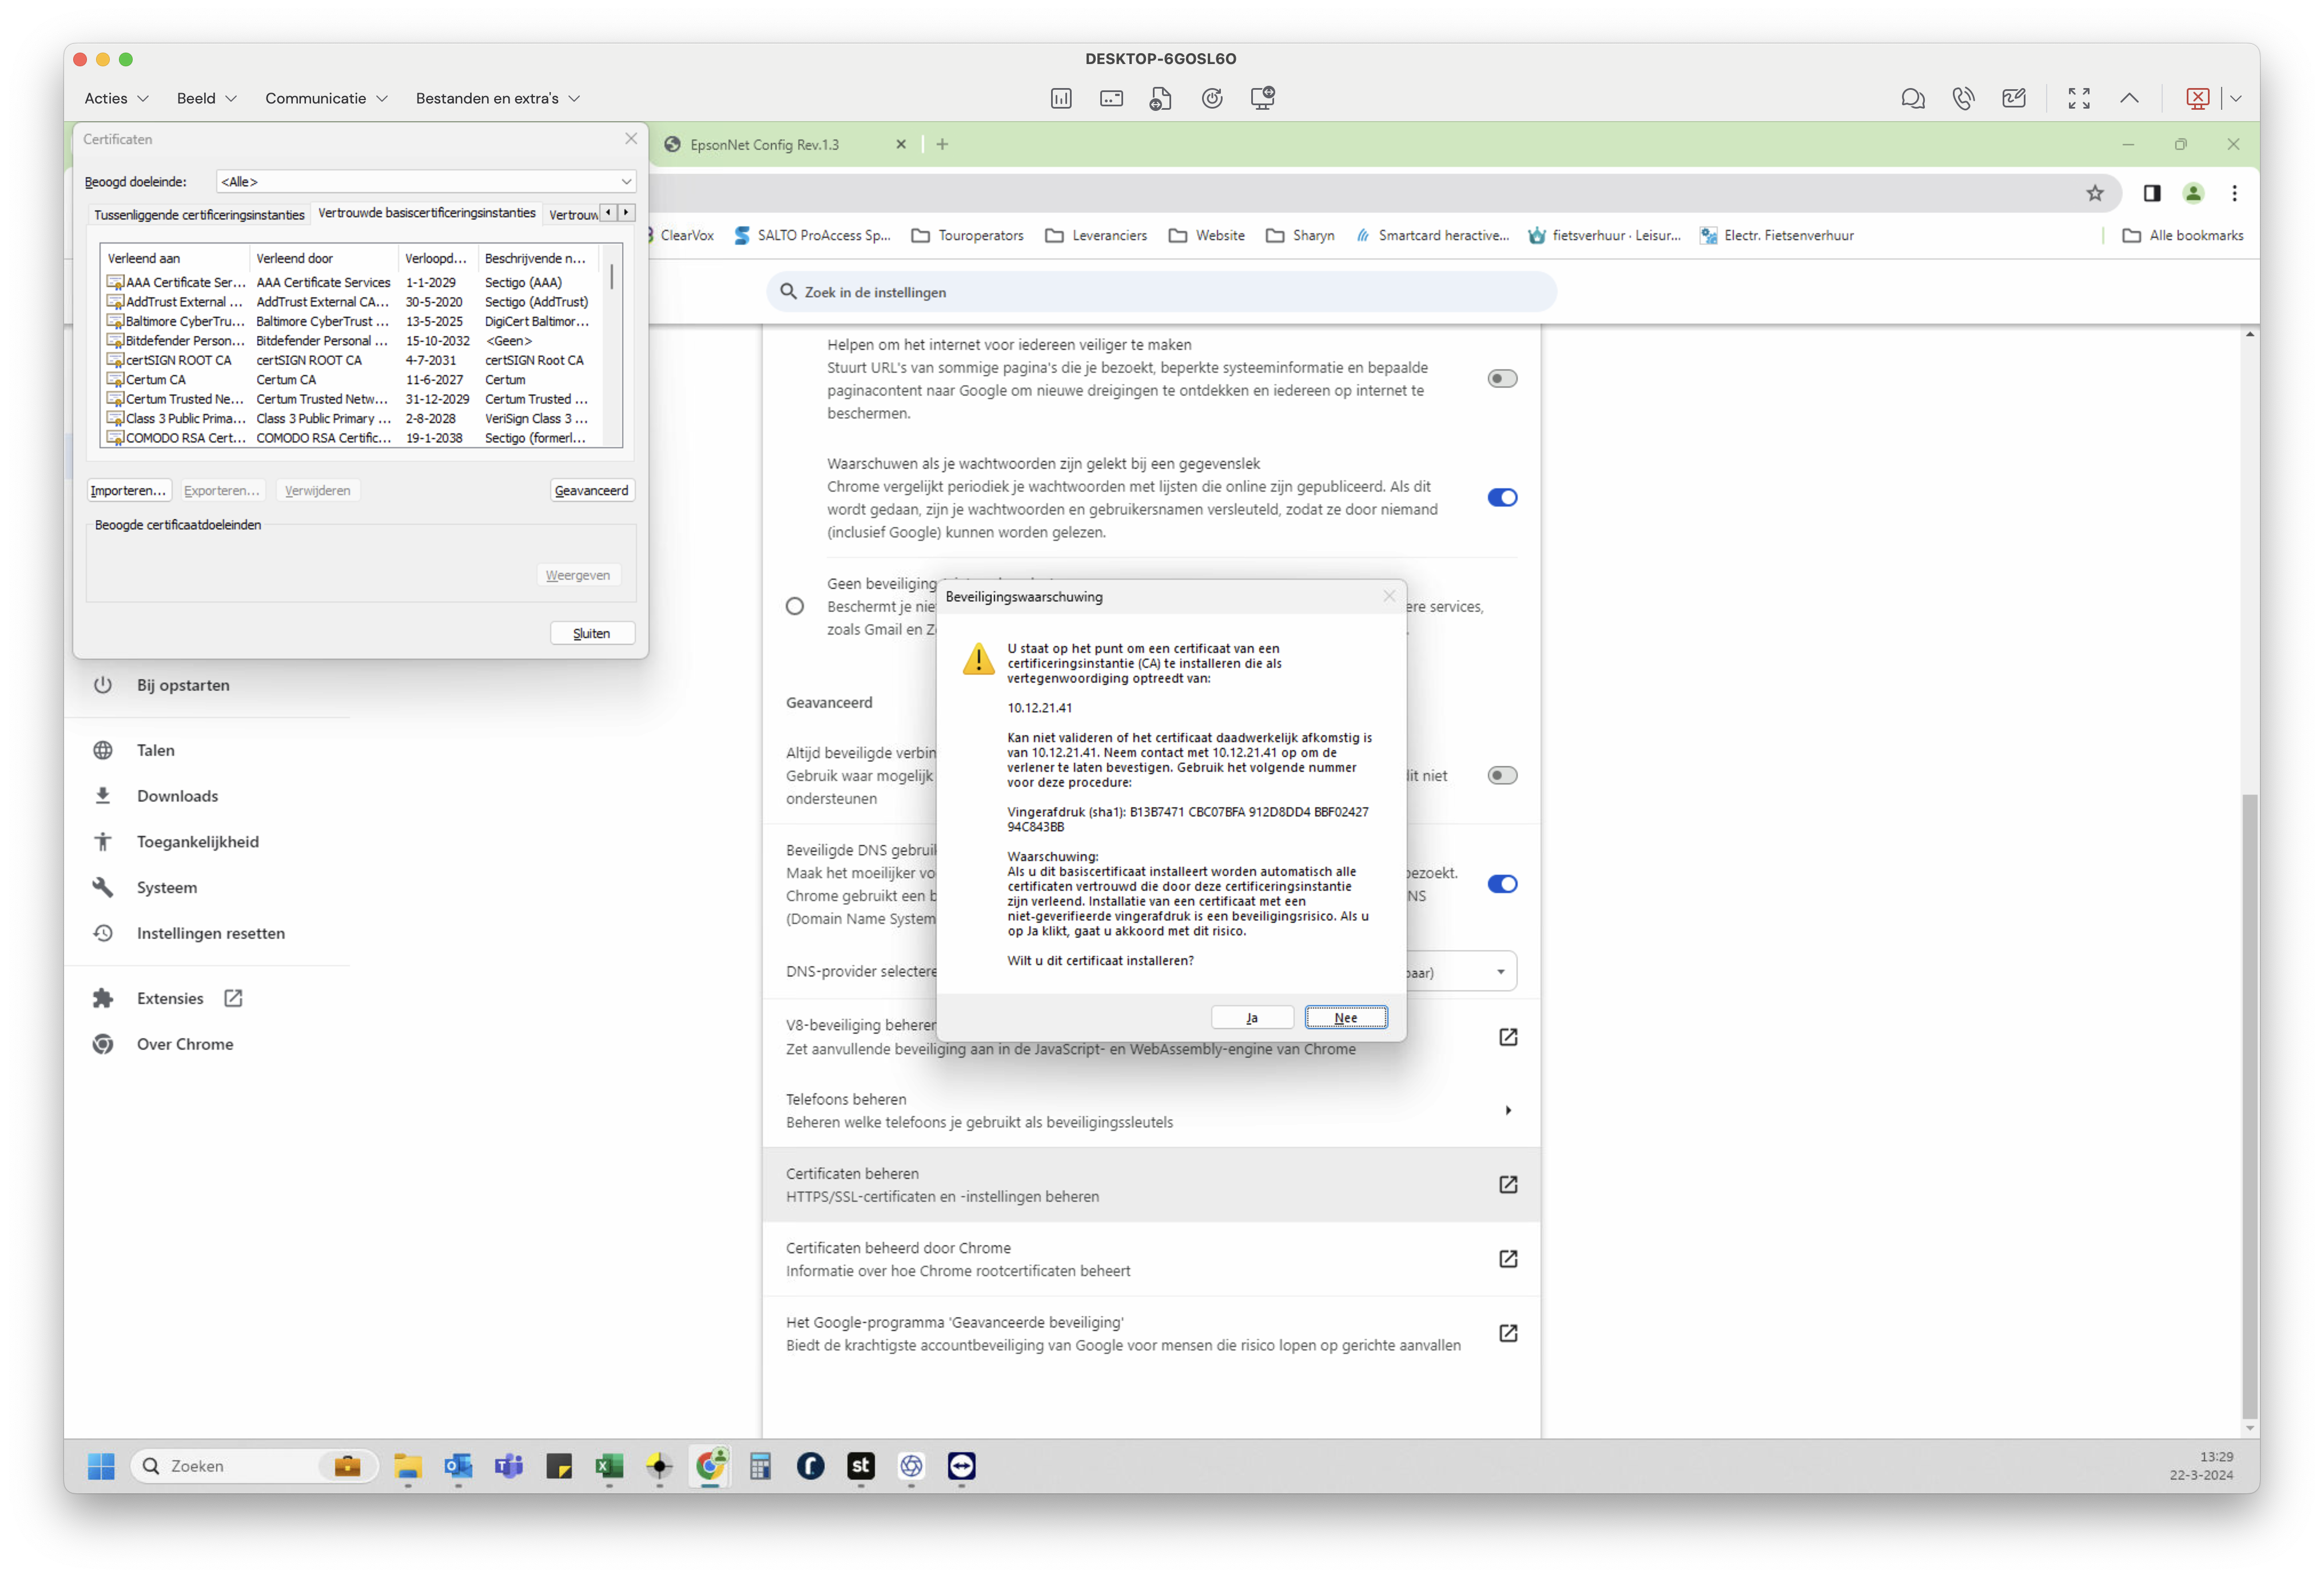Open Beeld menu dropdown
This screenshot has width=2324, height=1578.
(x=206, y=98)
